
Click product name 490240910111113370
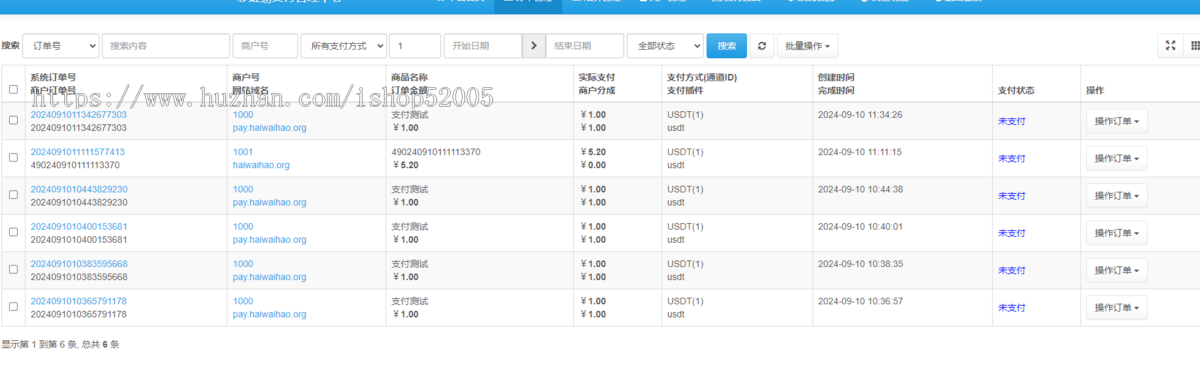[435, 152]
